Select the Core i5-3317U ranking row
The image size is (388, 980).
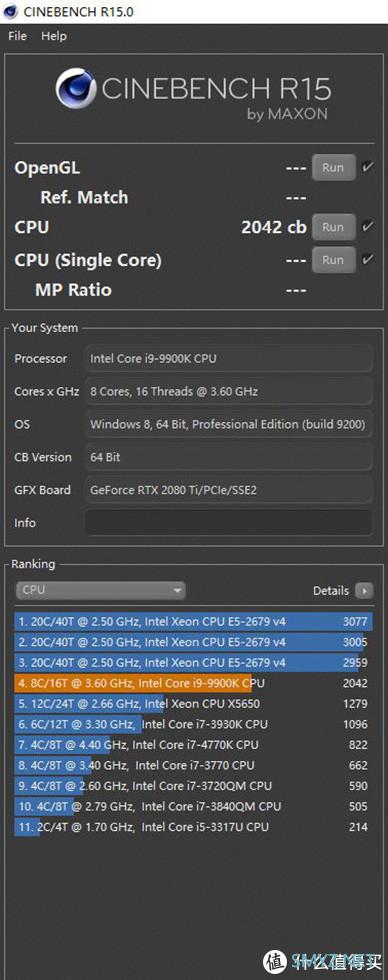click(194, 827)
